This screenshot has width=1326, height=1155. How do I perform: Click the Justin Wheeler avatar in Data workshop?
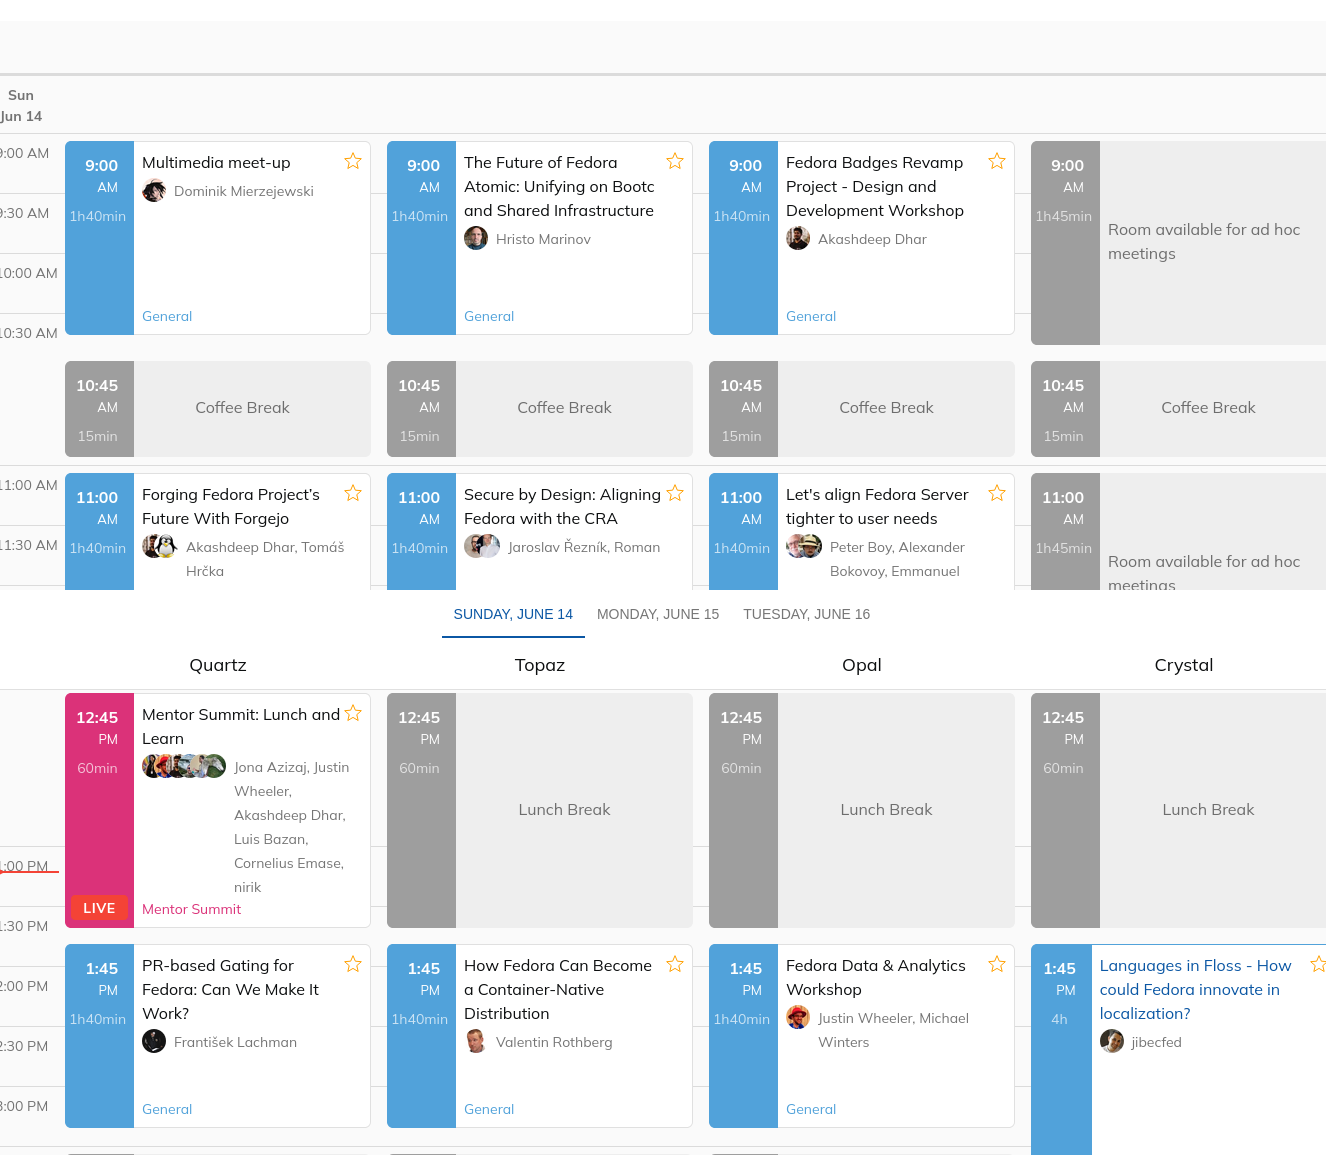tap(798, 1018)
